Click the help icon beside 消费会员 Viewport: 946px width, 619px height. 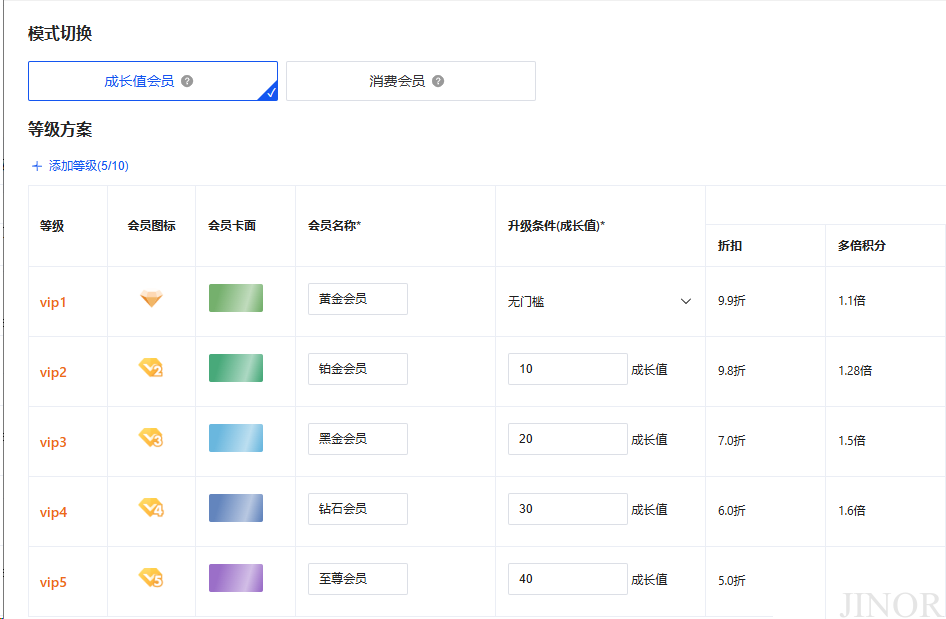pyautogui.click(x=438, y=81)
